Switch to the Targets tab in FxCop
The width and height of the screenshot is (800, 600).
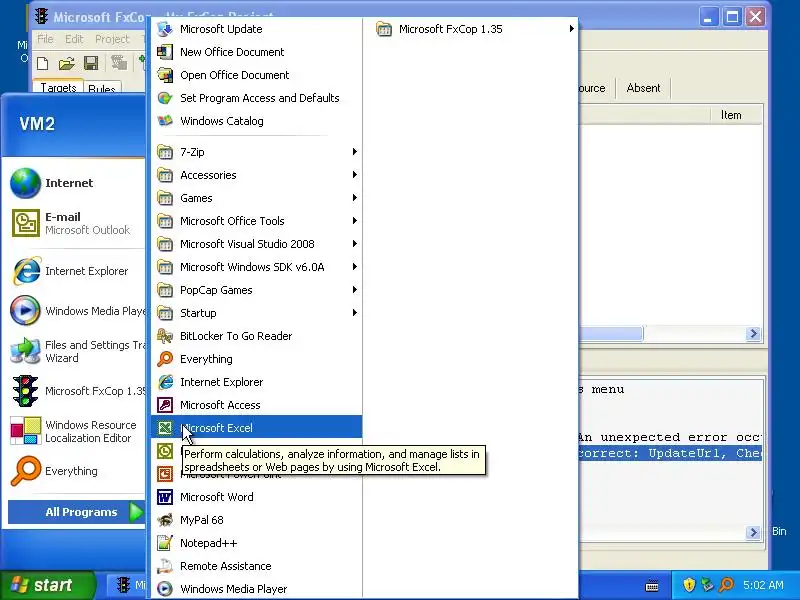pos(58,87)
